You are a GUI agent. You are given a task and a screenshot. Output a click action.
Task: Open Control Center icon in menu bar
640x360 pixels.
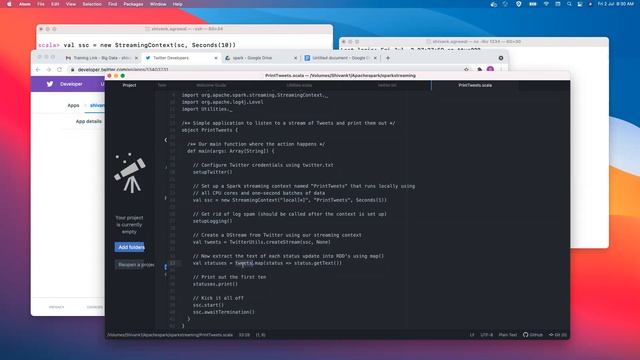580,4
